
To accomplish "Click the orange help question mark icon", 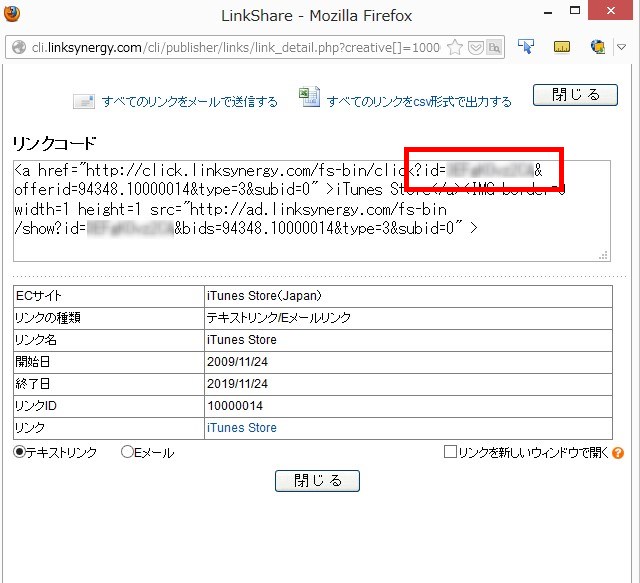I will click(x=618, y=453).
